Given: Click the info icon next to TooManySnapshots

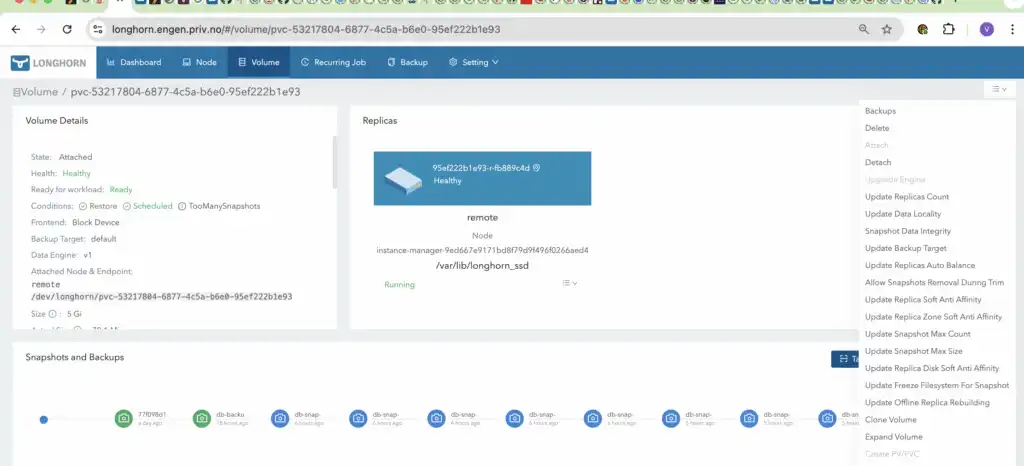Looking at the screenshot, I should pos(181,206).
